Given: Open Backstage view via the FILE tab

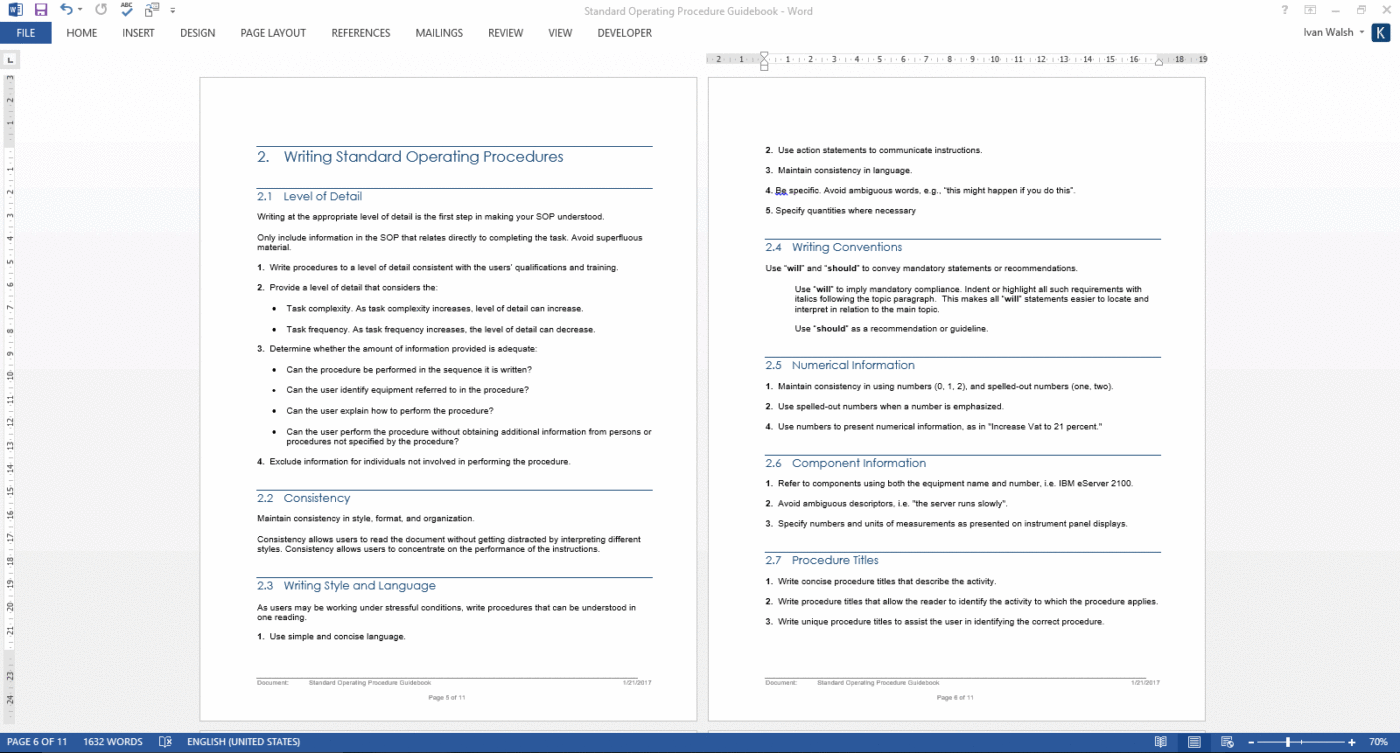Looking at the screenshot, I should (x=26, y=33).
